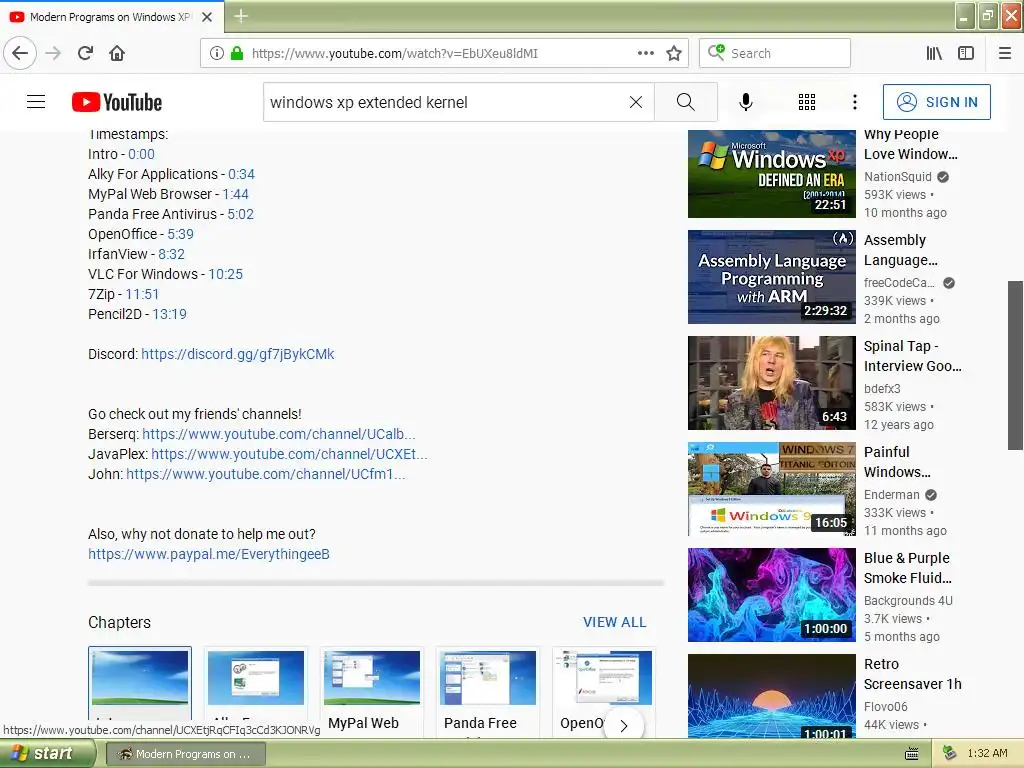Jump to 7Zip timestamp 11:51
This screenshot has height=768, width=1024.
(x=142, y=295)
